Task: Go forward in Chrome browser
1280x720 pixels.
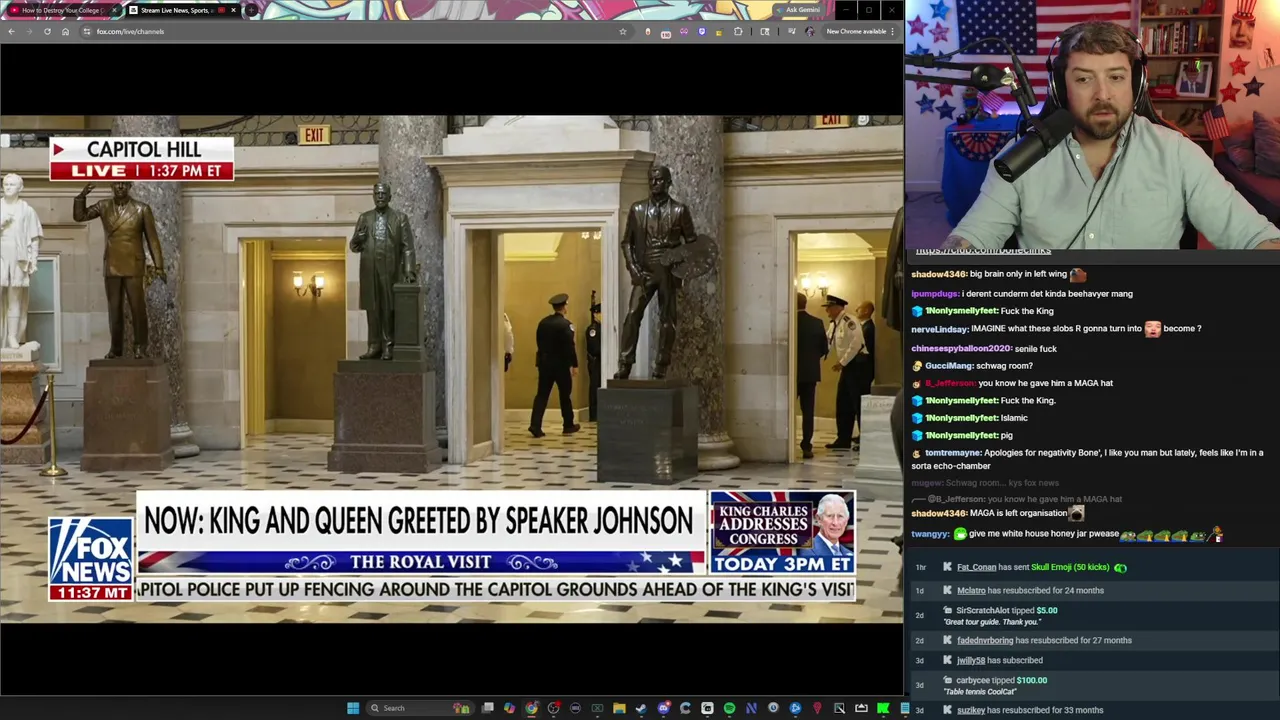Action: click(29, 31)
